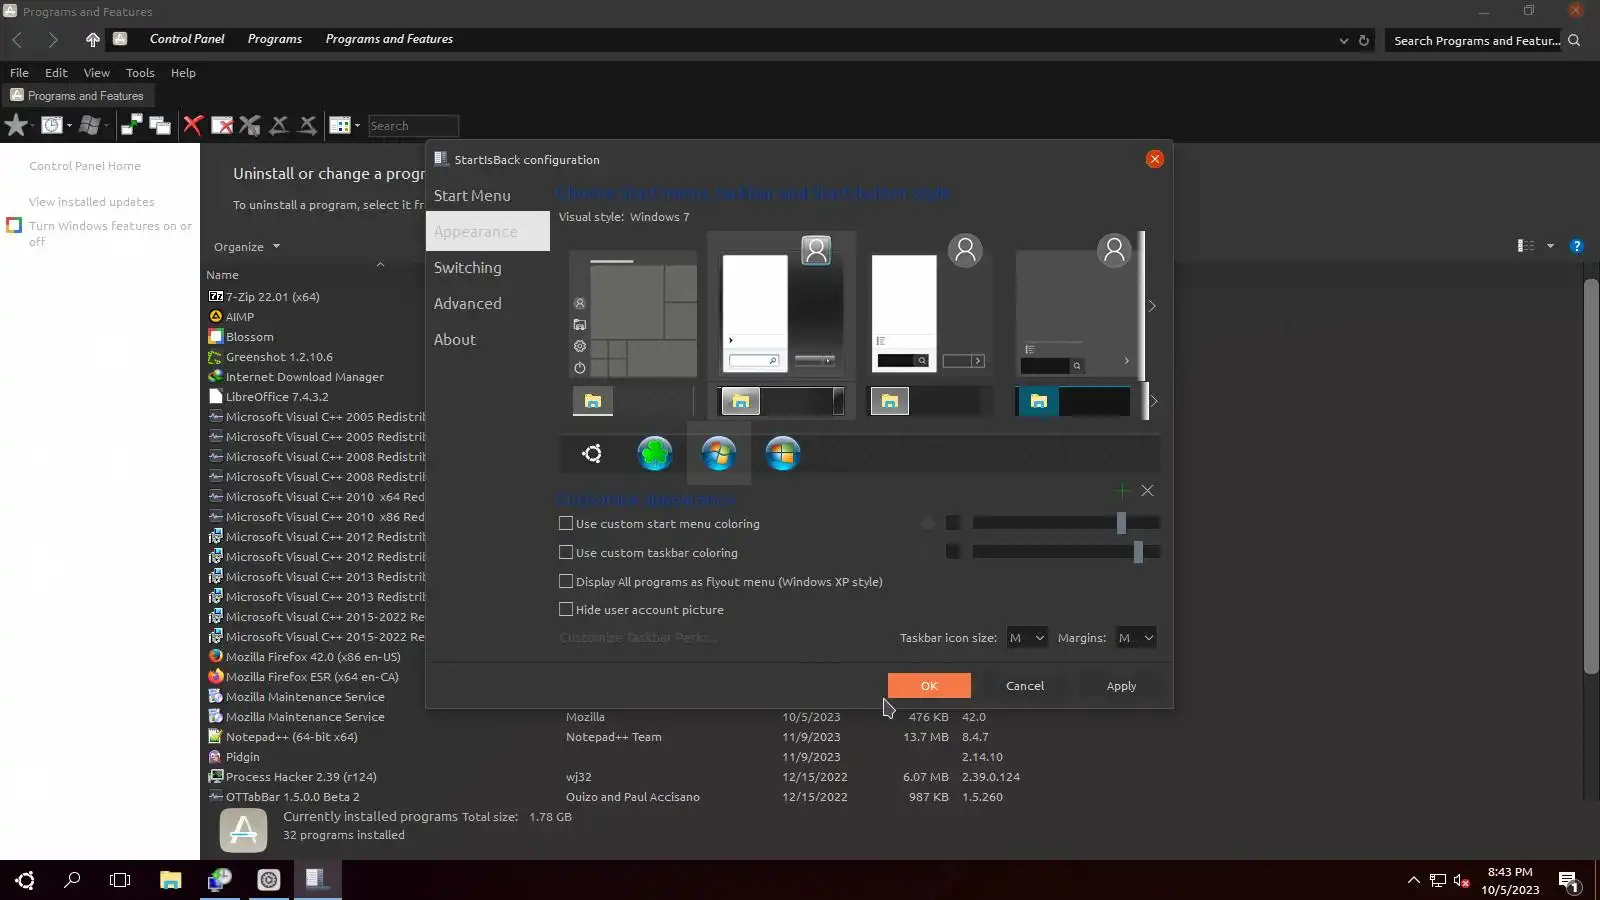Click the start menu color swatch
The image size is (1600, 900).
[x=953, y=523]
